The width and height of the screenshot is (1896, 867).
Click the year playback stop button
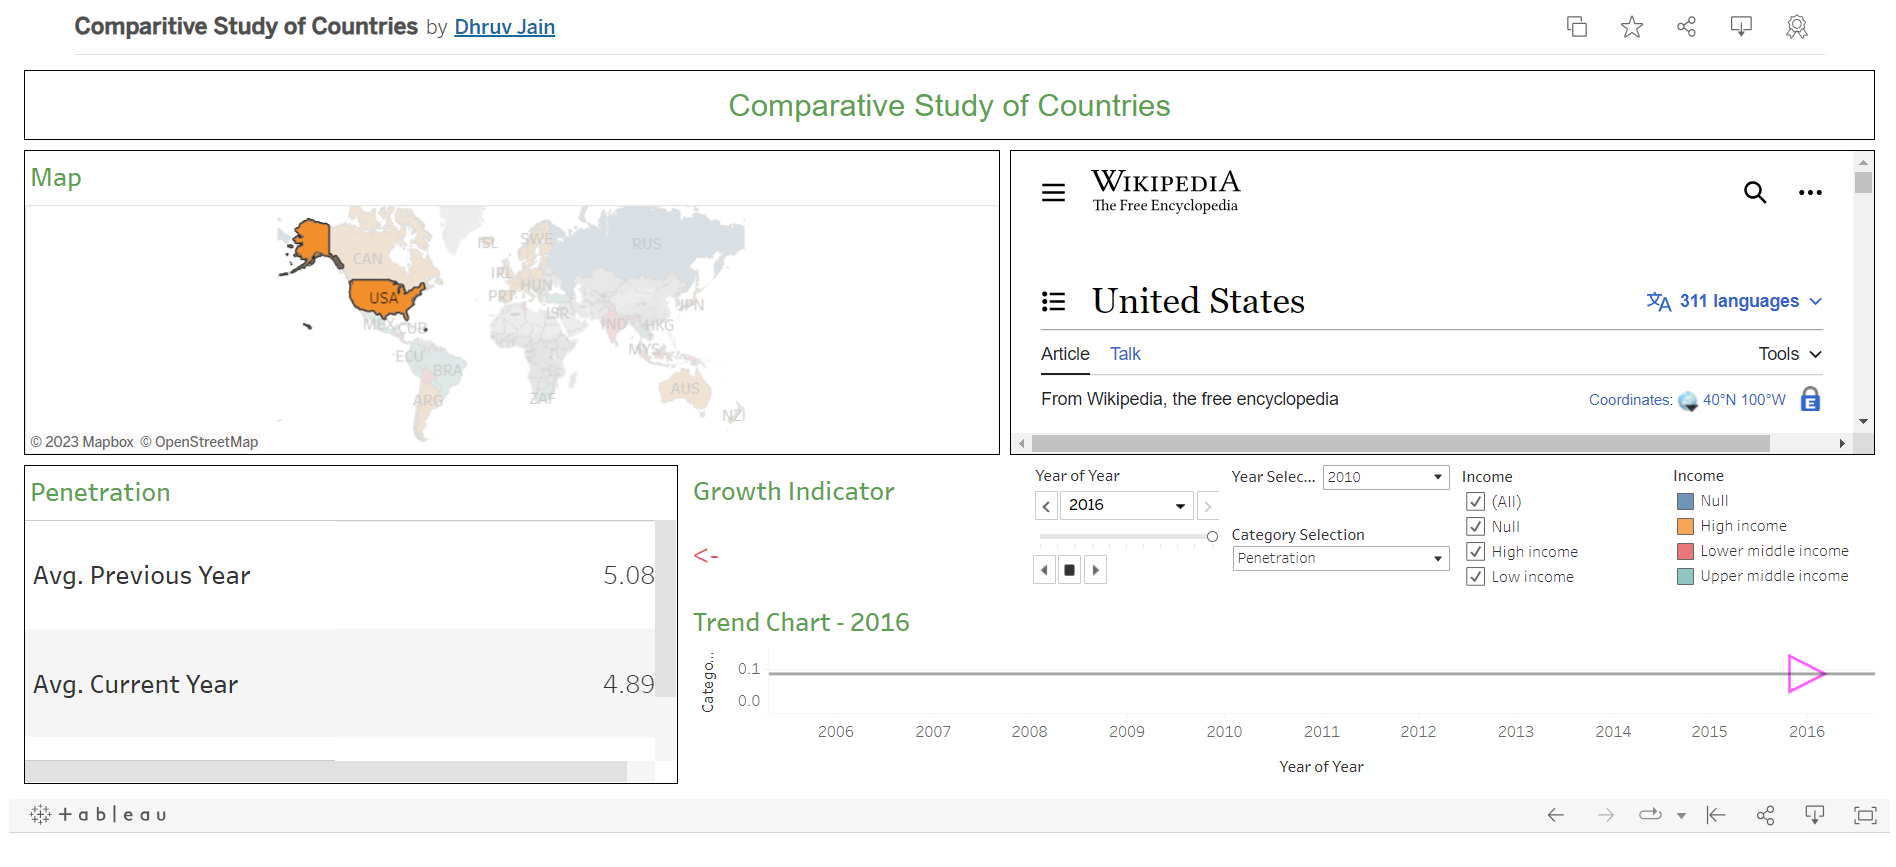pos(1069,570)
